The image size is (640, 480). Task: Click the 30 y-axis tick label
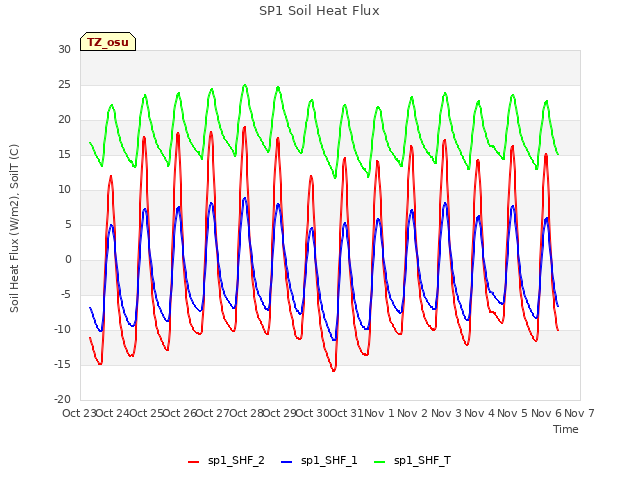pyautogui.click(x=64, y=49)
